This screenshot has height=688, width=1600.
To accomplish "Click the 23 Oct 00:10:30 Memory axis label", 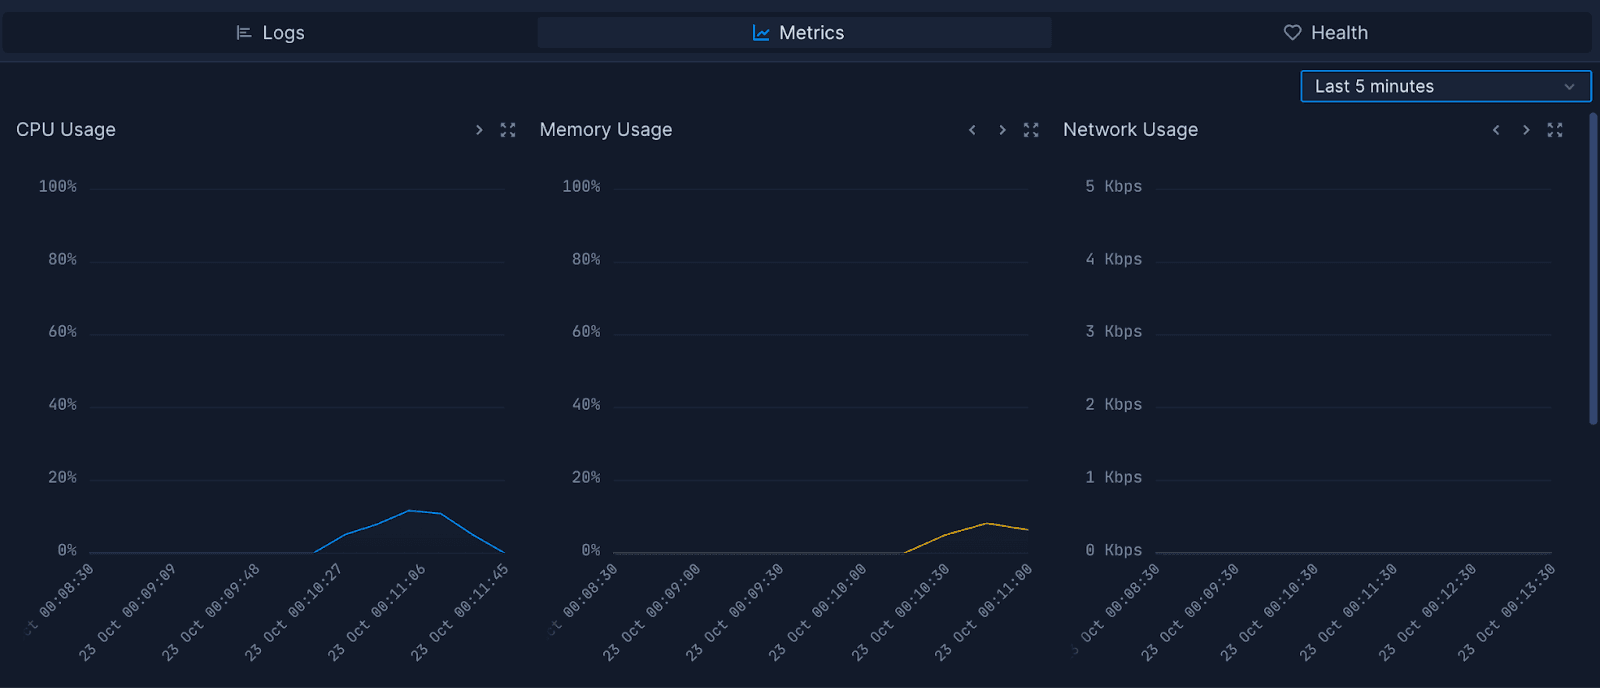I will [900, 613].
